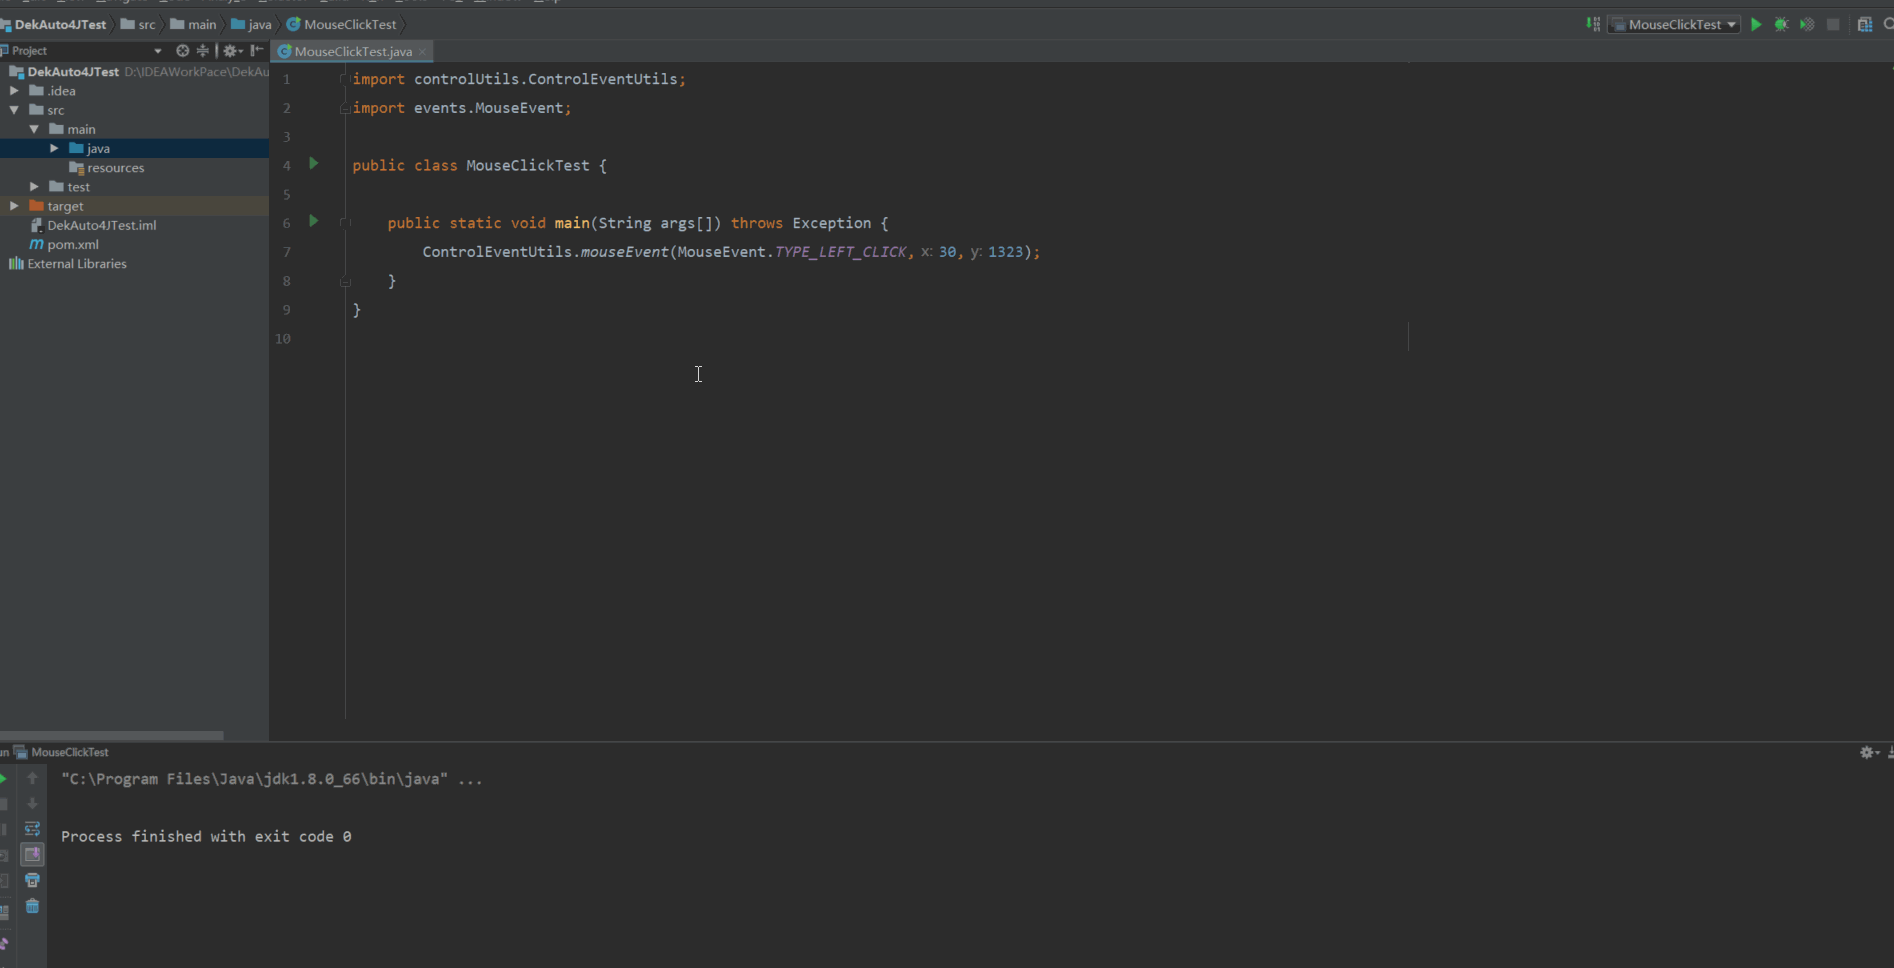Click the Collapse All icon in Project panel
This screenshot has width=1894, height=968.
(203, 50)
